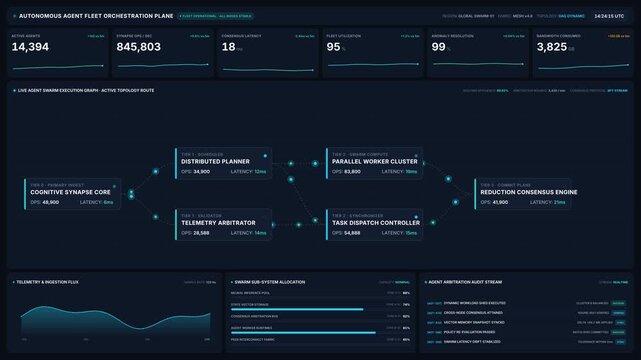Image resolution: width=641 pixels, height=360 pixels.
Task: Open the Vector Memory Snapshot Synced audit entry
Action: [x=526, y=322]
